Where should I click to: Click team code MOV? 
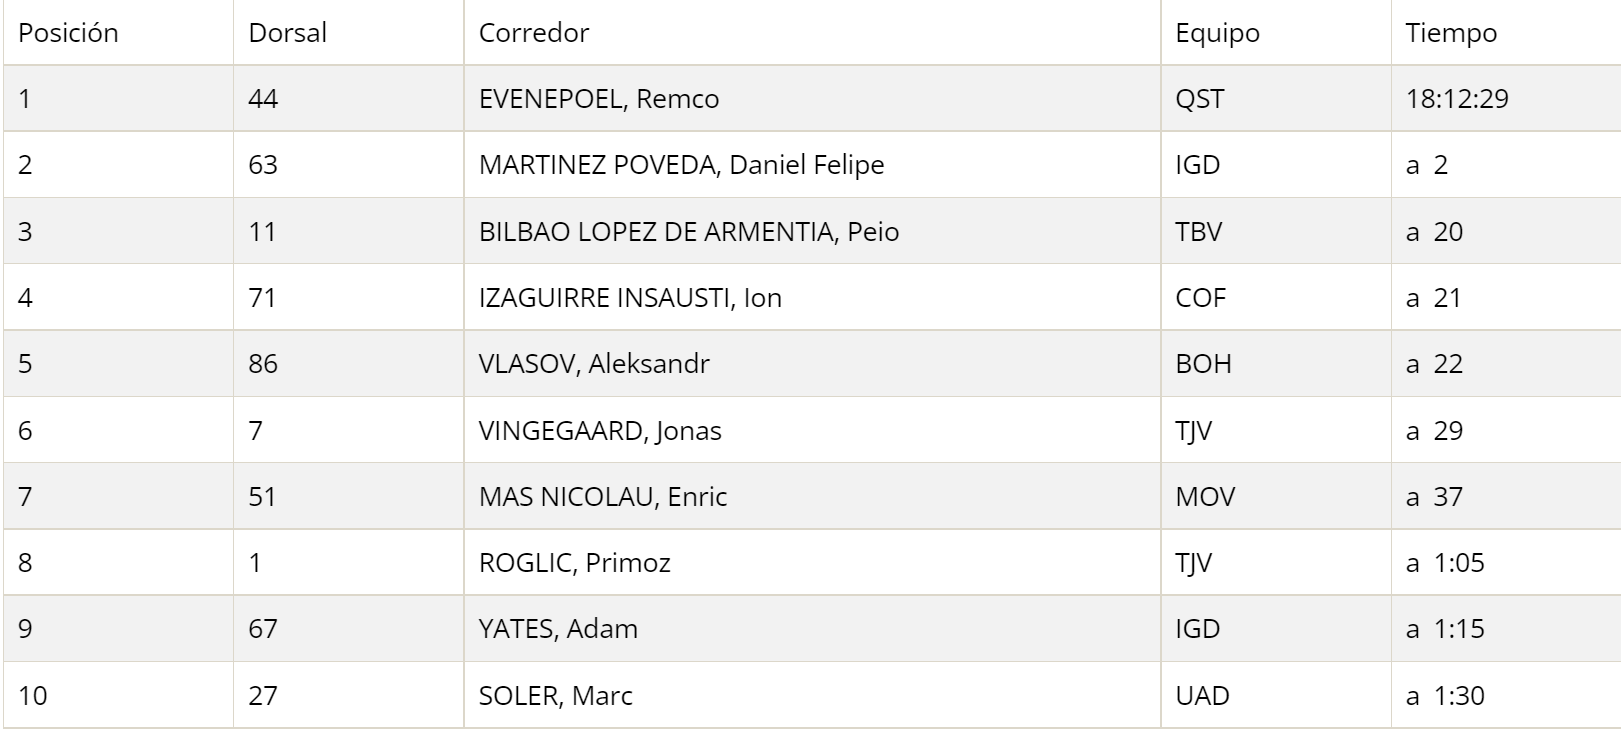pos(1205,497)
